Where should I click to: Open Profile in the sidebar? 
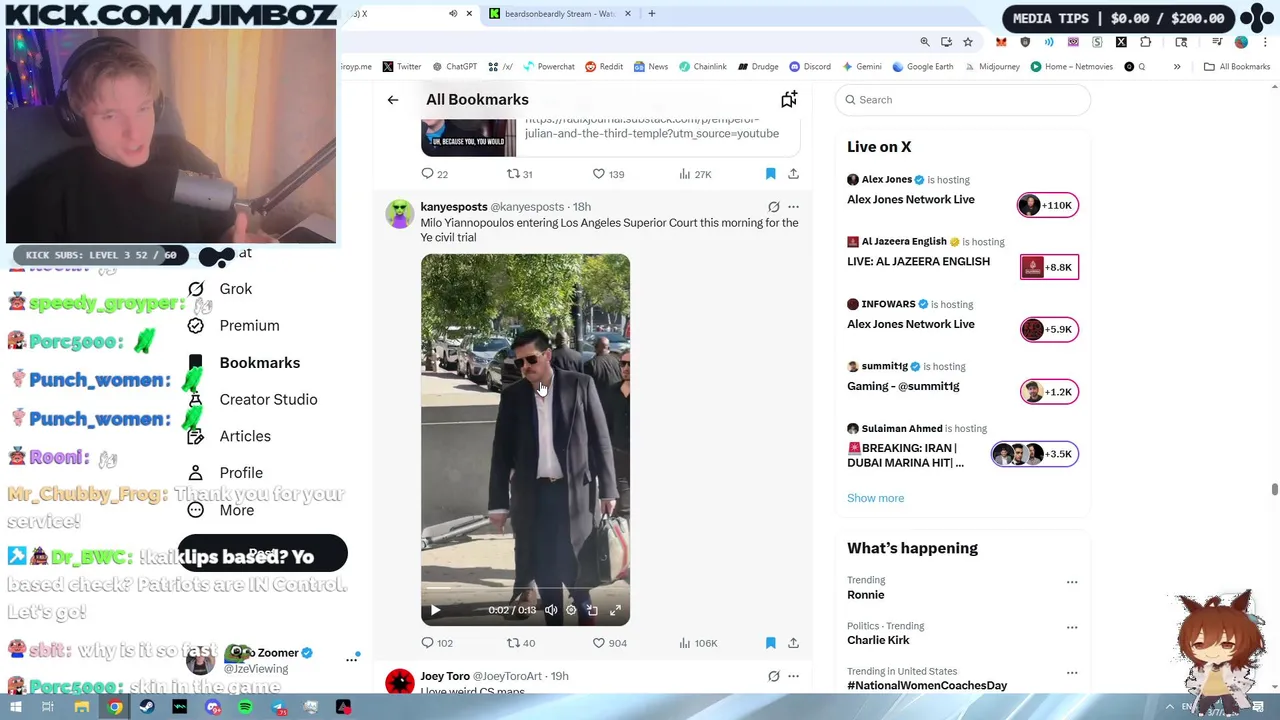click(x=226, y=473)
